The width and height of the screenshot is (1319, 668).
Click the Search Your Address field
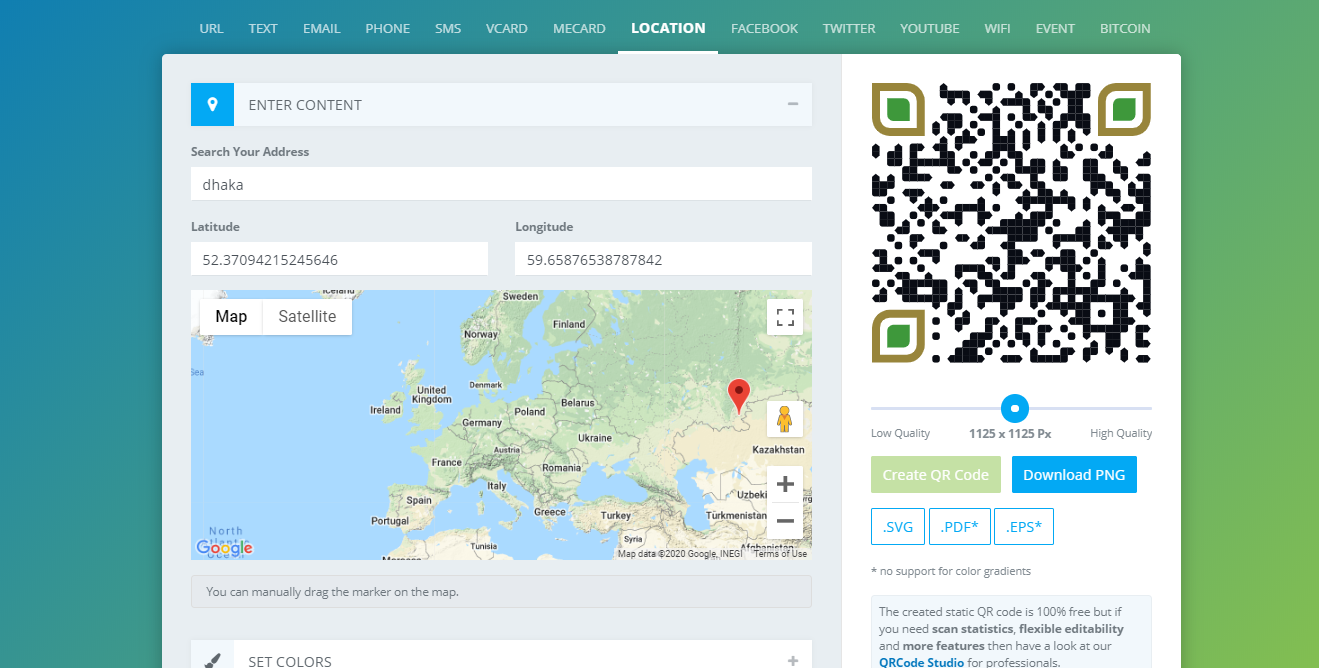(501, 184)
